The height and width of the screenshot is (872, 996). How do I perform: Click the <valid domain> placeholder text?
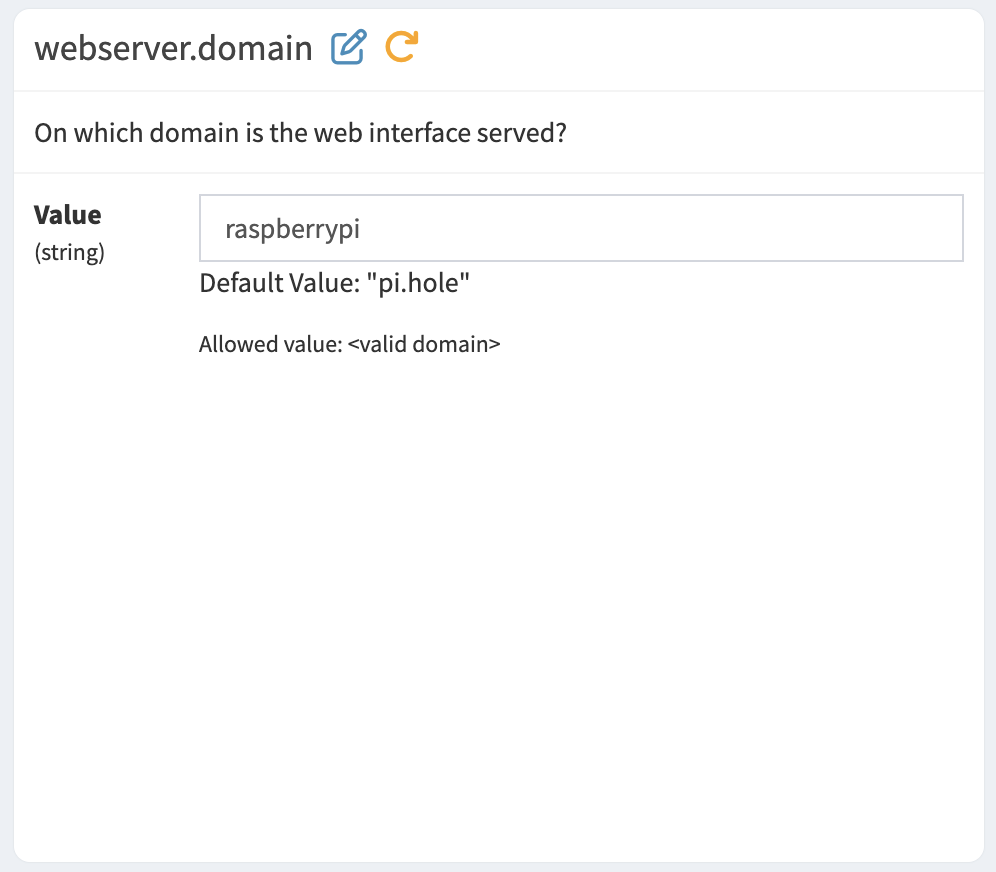point(424,344)
